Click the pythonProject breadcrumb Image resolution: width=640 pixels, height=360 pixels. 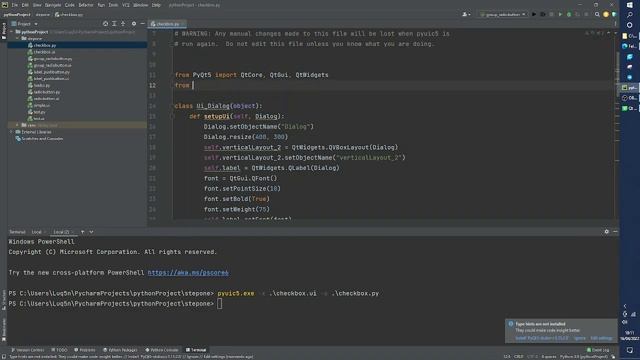17,15
